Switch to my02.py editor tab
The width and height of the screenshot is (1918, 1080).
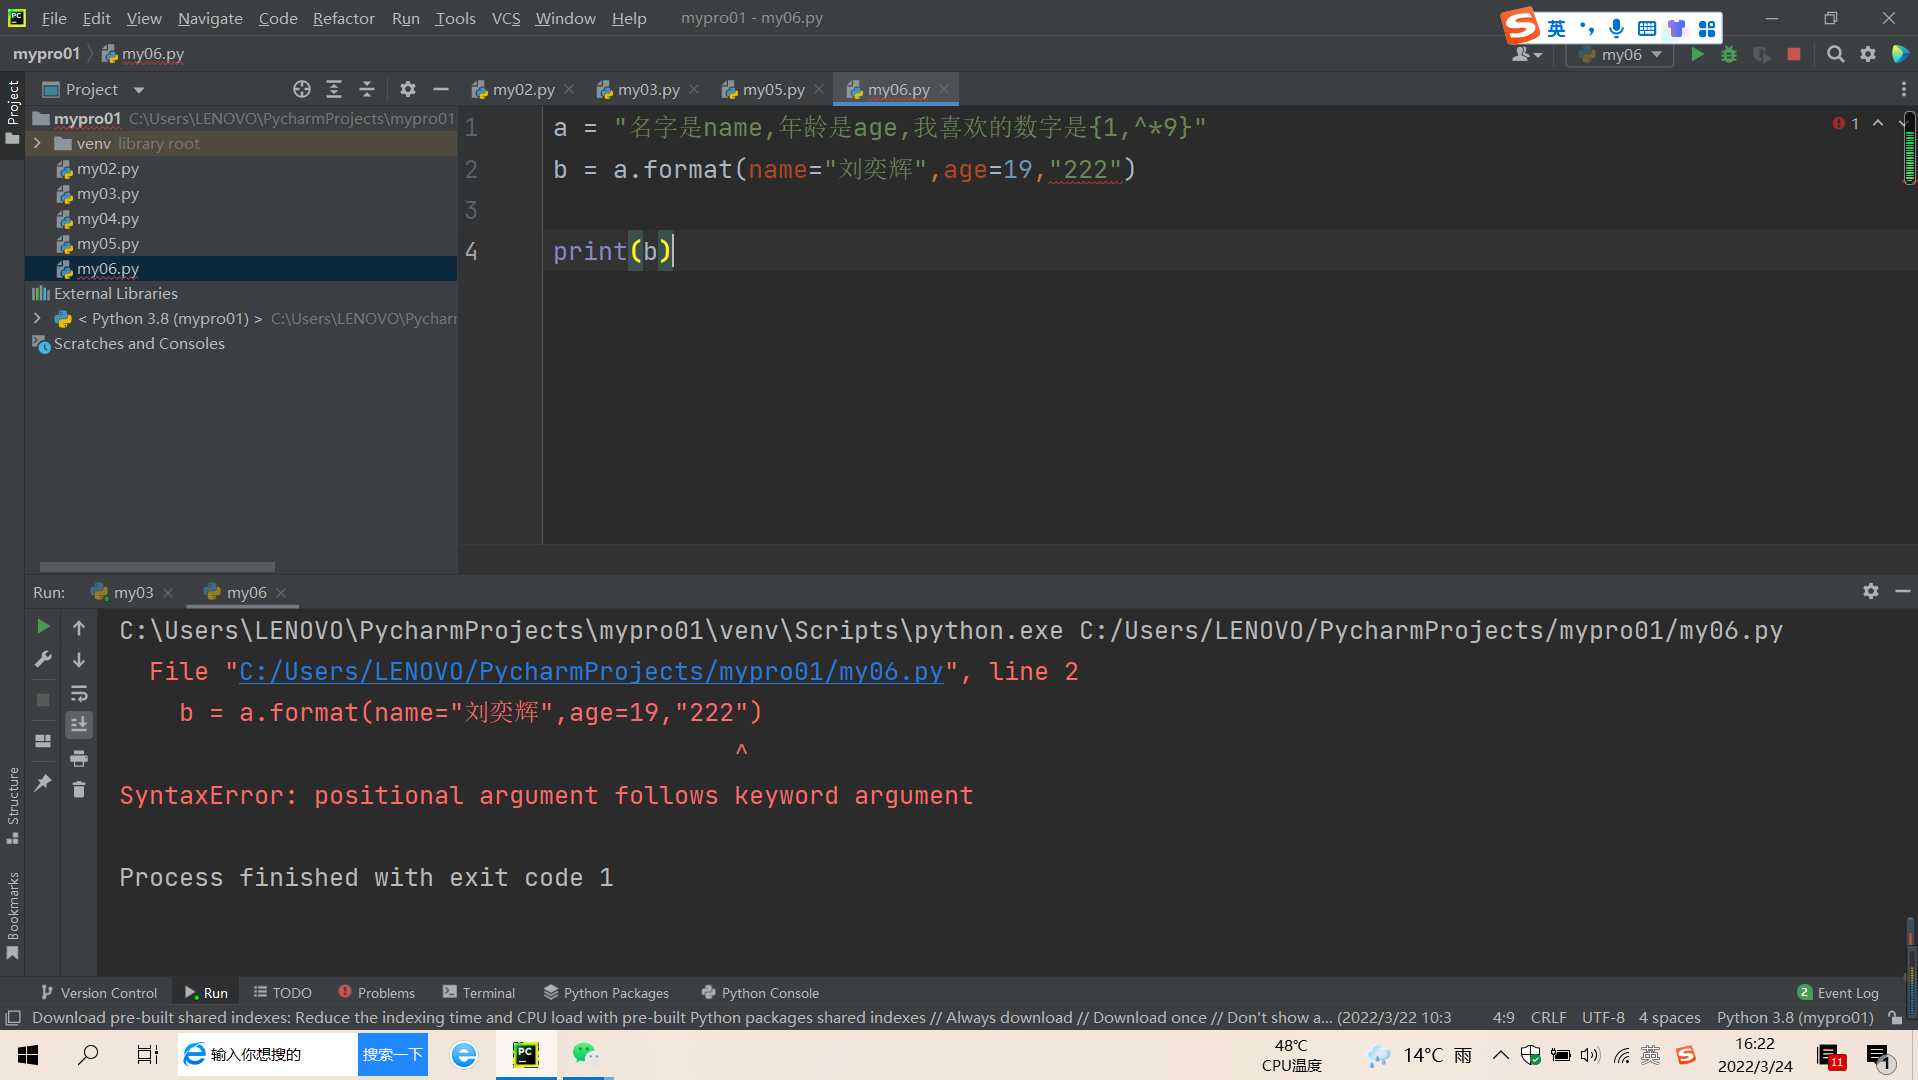(523, 90)
